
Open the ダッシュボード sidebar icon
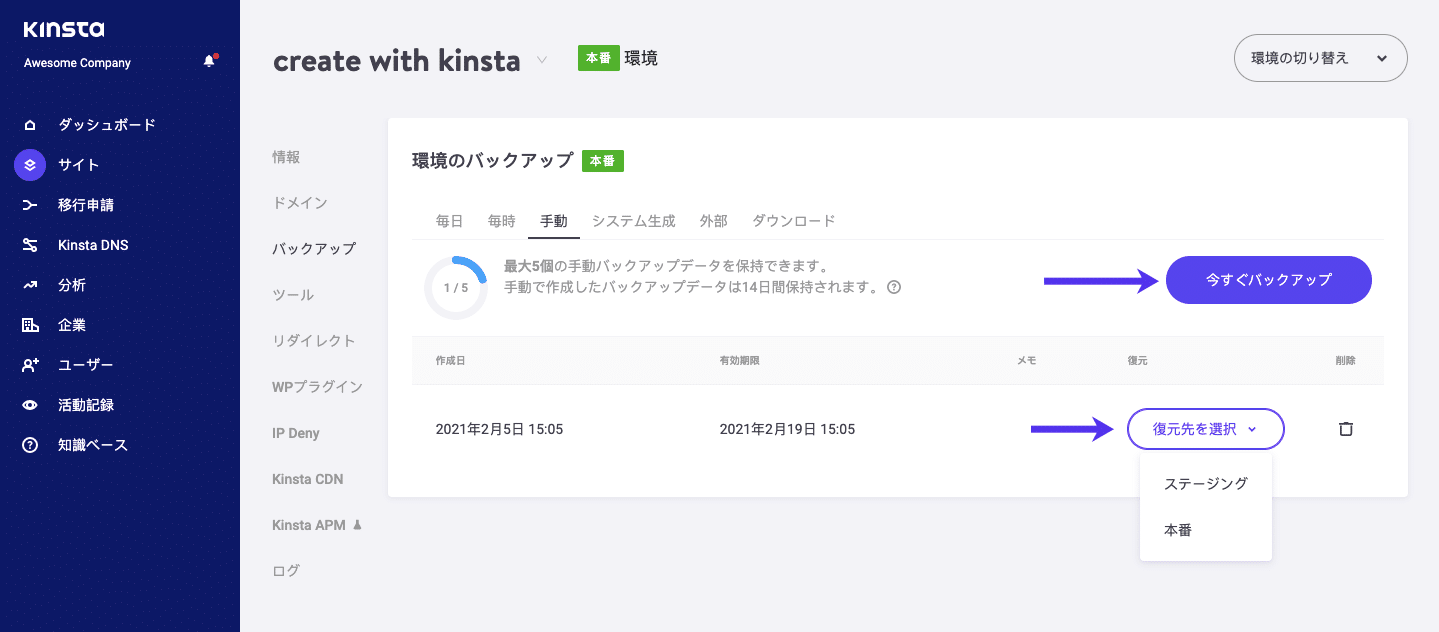click(x=31, y=124)
